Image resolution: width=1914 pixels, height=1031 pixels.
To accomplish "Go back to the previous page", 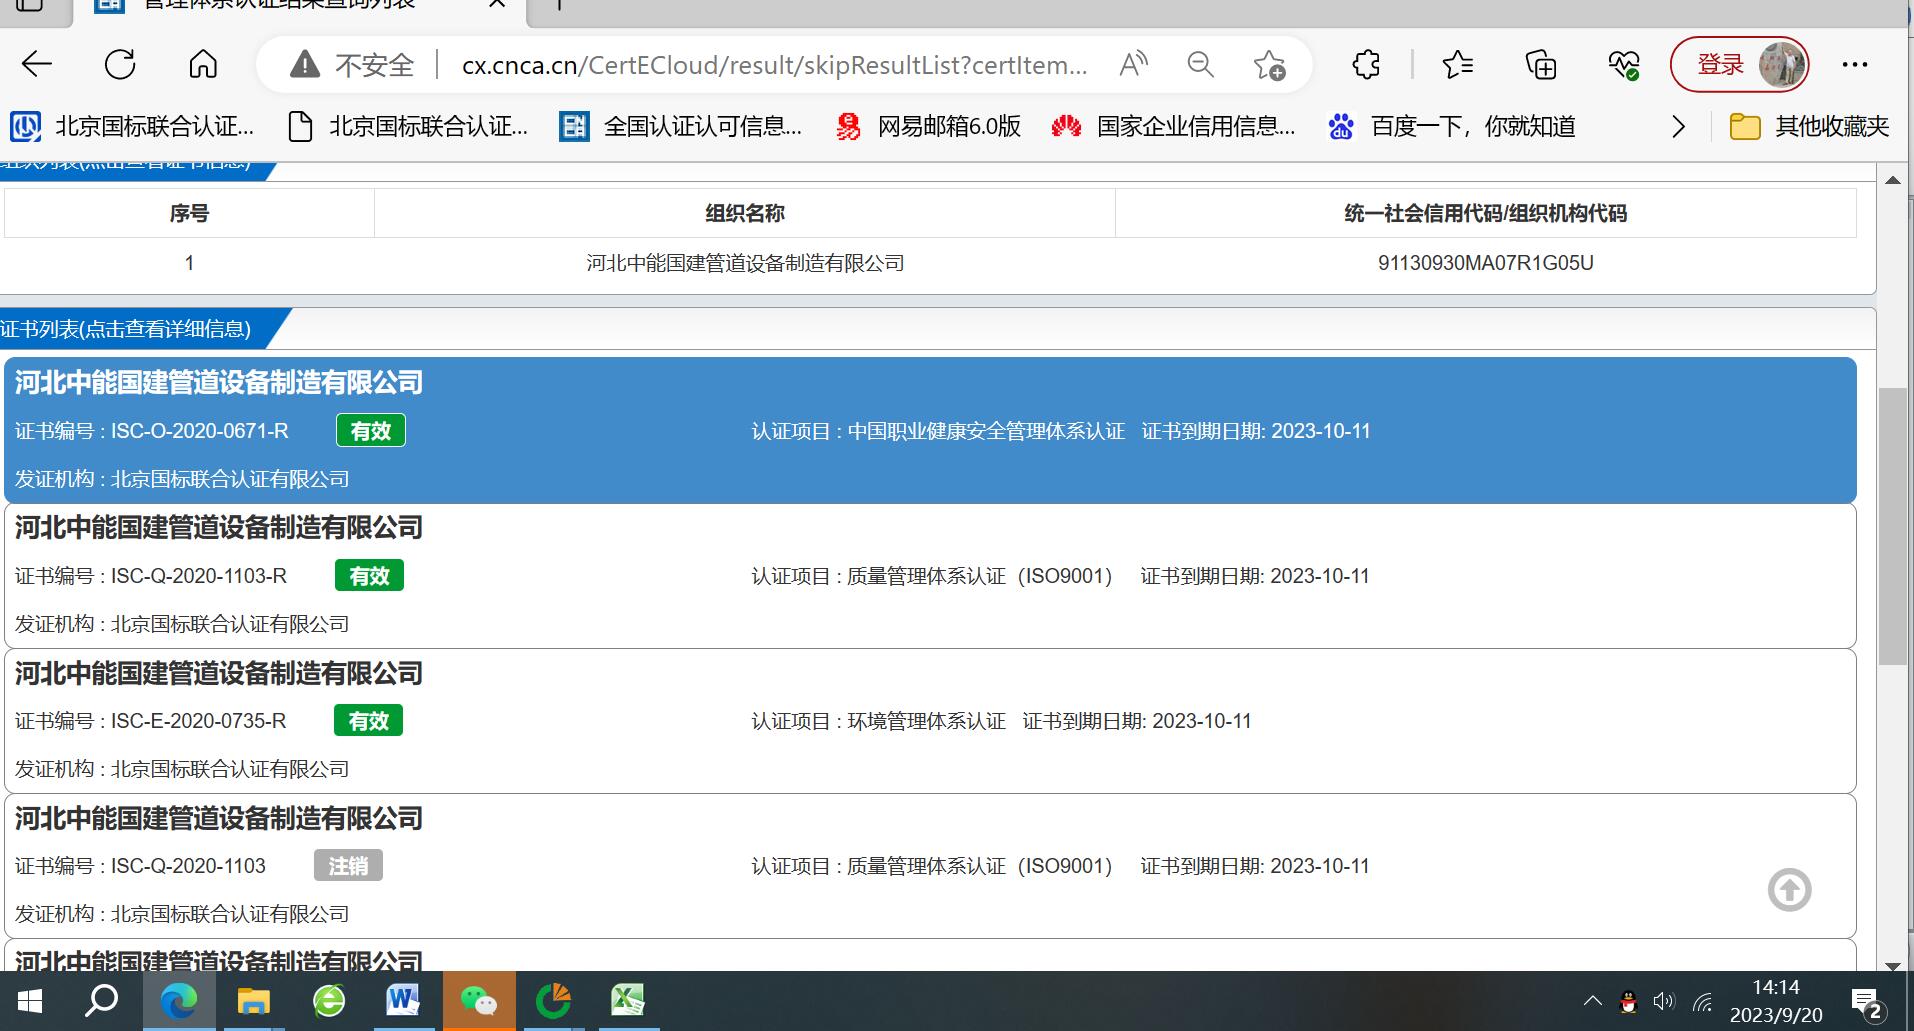I will point(37,65).
